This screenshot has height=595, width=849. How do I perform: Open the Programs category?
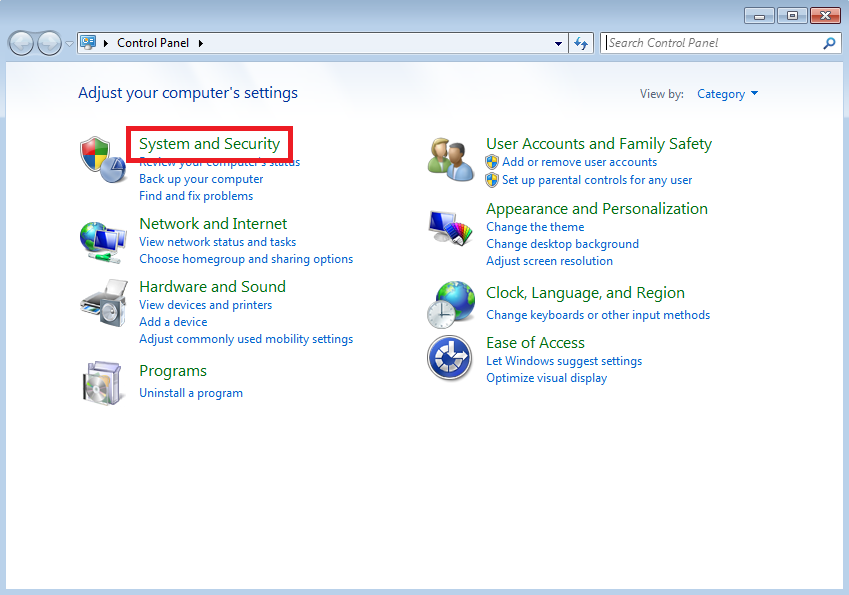[x=173, y=371]
